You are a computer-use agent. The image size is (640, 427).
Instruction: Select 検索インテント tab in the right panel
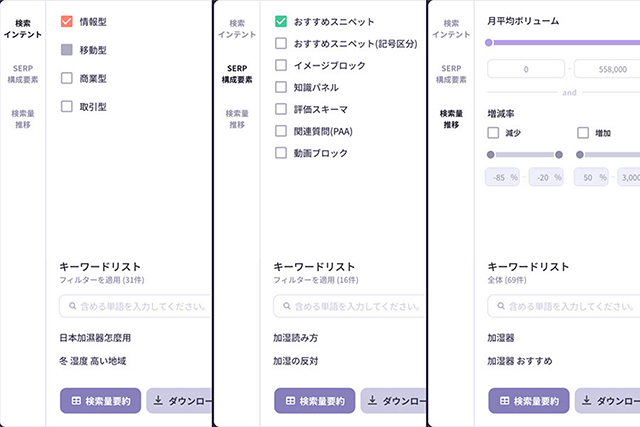click(x=451, y=28)
